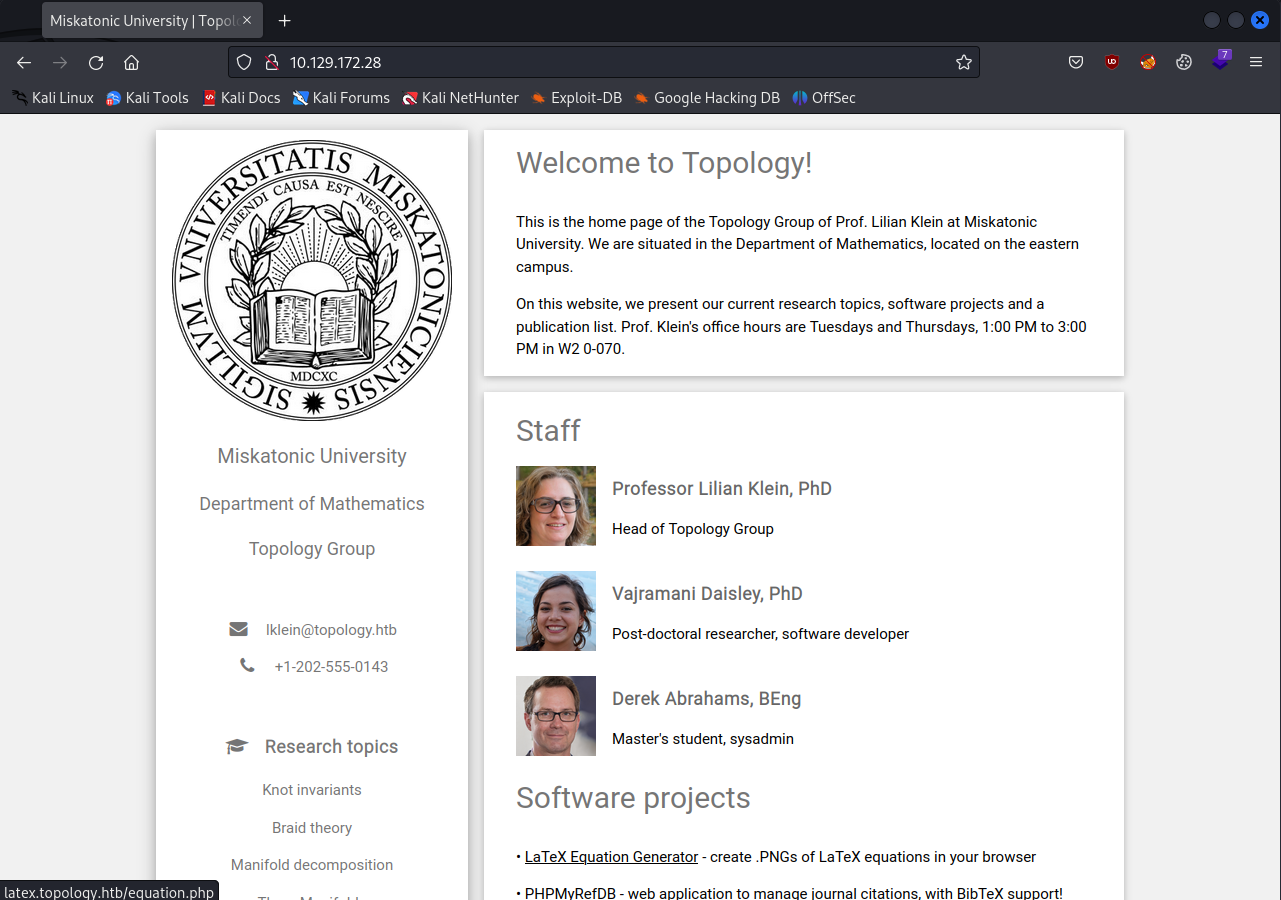Click the browser back arrow button
The image size is (1281, 900).
point(24,62)
